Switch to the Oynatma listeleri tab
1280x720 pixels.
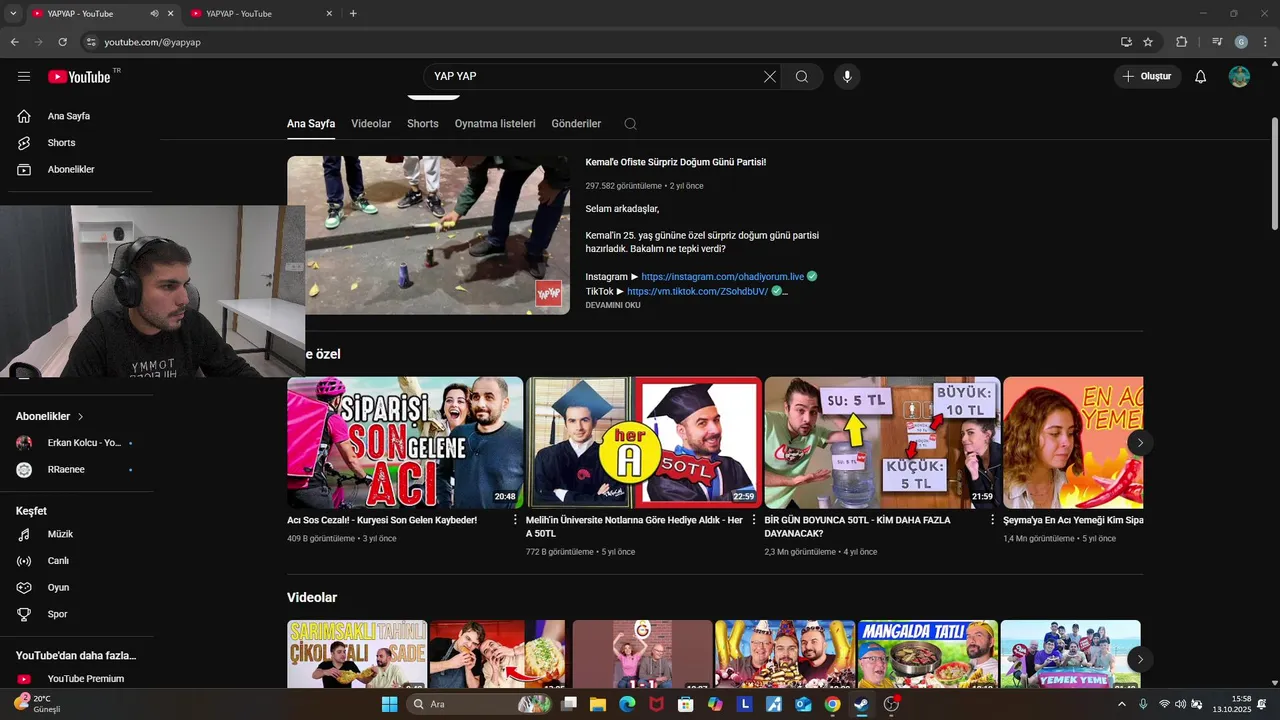pyautogui.click(x=495, y=124)
